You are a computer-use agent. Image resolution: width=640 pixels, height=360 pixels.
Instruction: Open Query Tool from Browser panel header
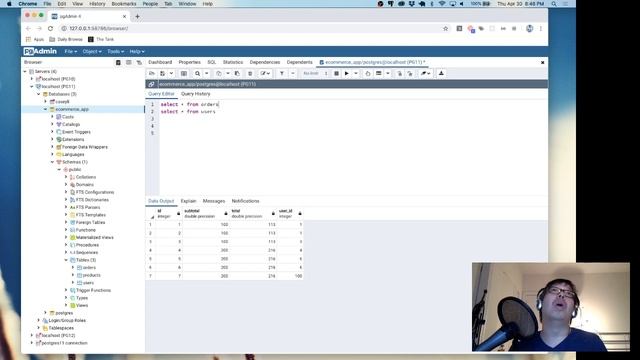click(x=118, y=62)
